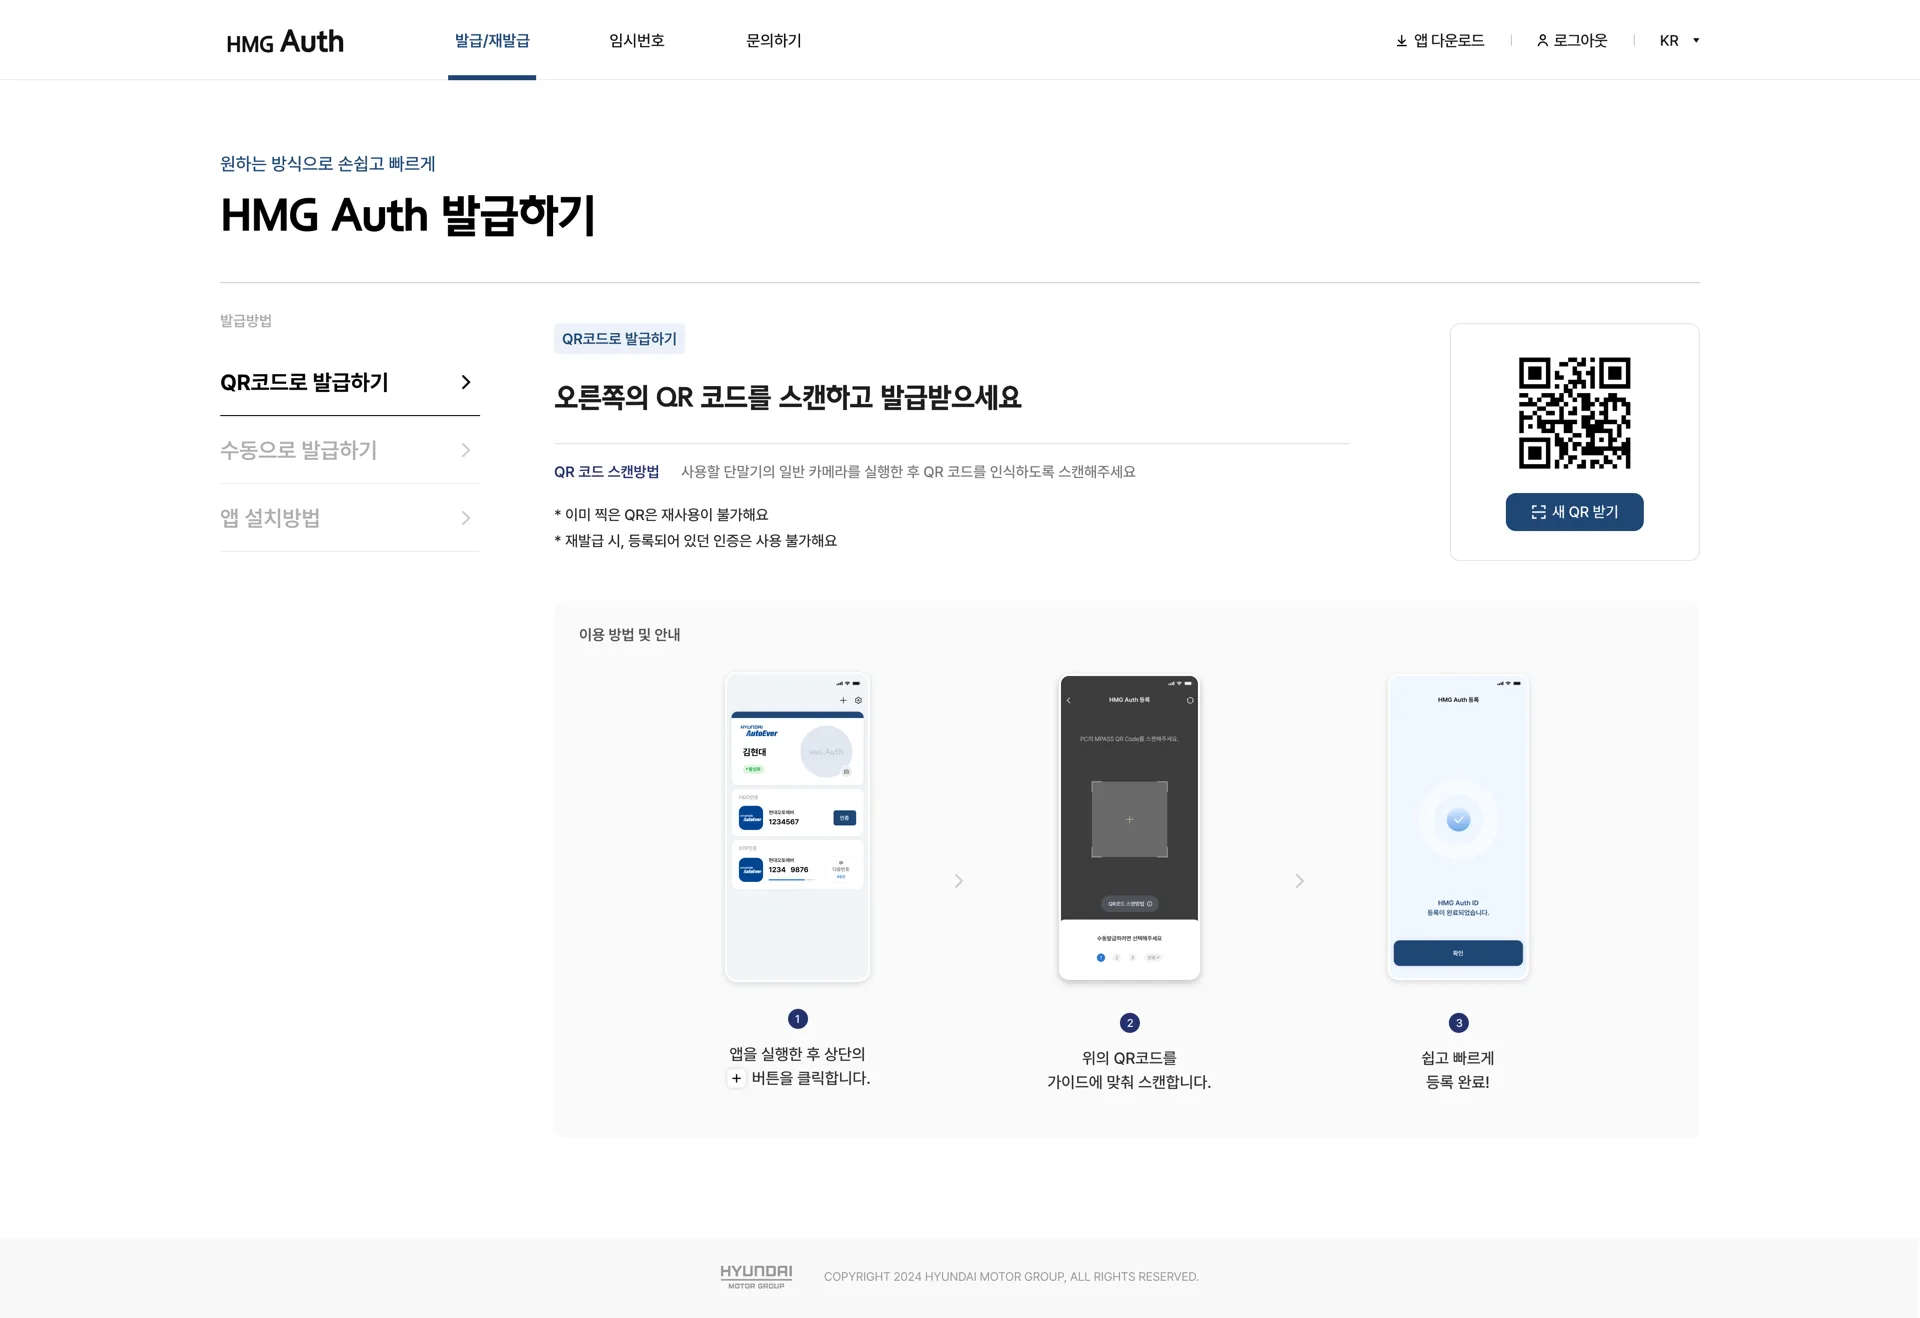
Task: Click the HMG Auth logo
Action: pos(285,41)
